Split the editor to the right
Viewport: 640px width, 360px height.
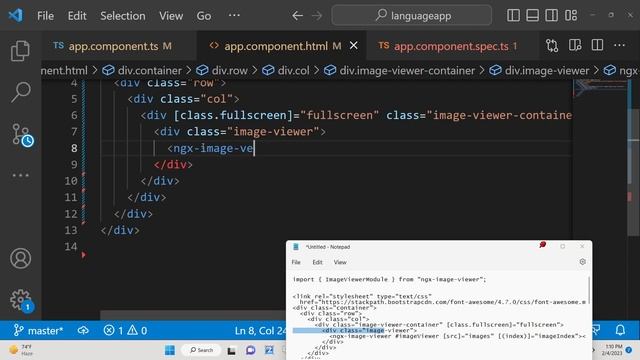pyautogui.click(x=597, y=45)
